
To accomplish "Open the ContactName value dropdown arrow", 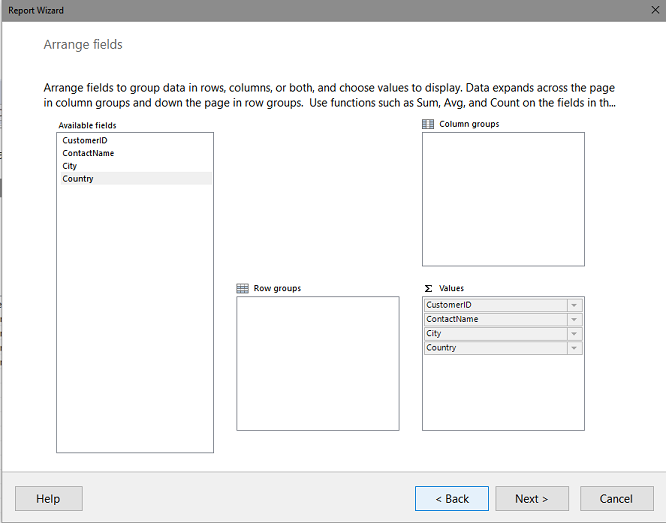I will pos(574,319).
